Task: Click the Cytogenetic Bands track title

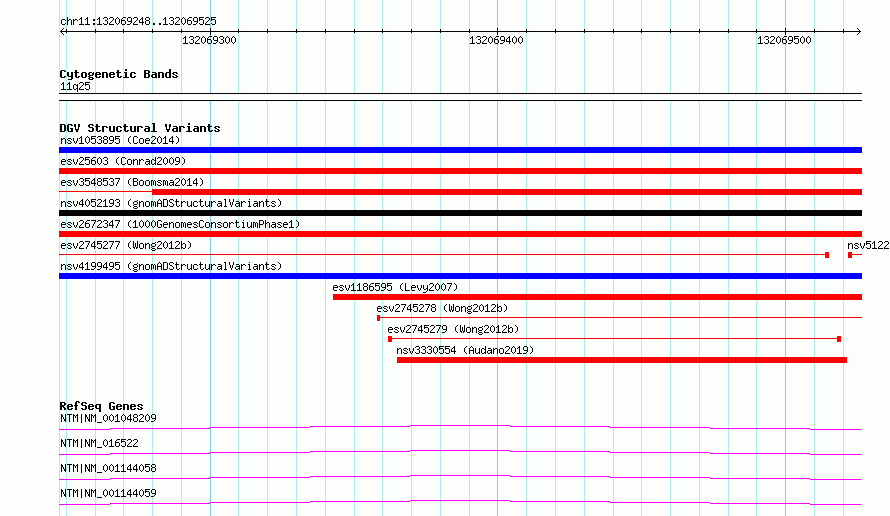Action: (x=119, y=74)
